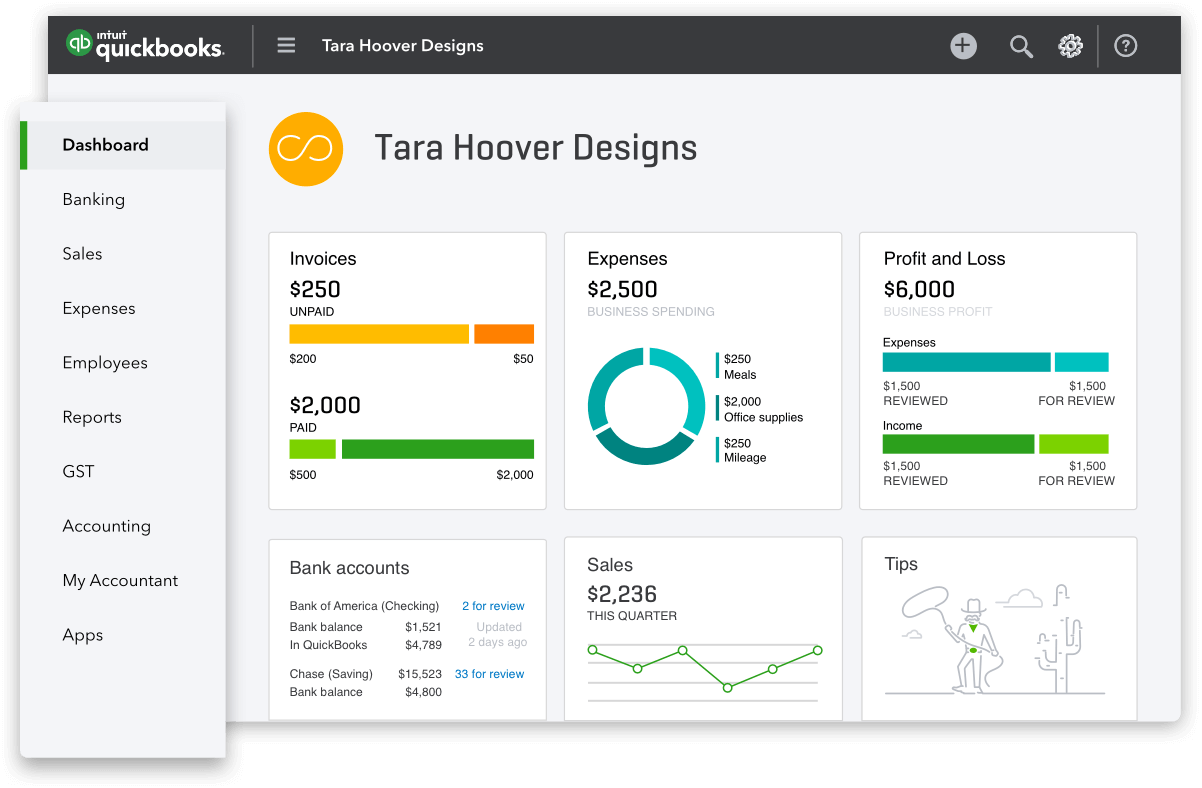The image size is (1202, 788).
Task: Click the $2,236 this quarter sales amount
Action: pyautogui.click(x=622, y=594)
